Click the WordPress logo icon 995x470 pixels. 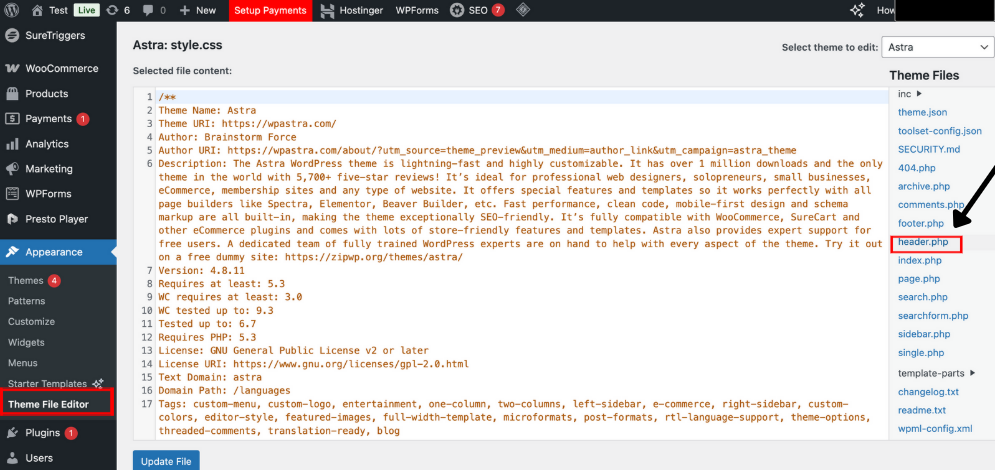pos(13,10)
